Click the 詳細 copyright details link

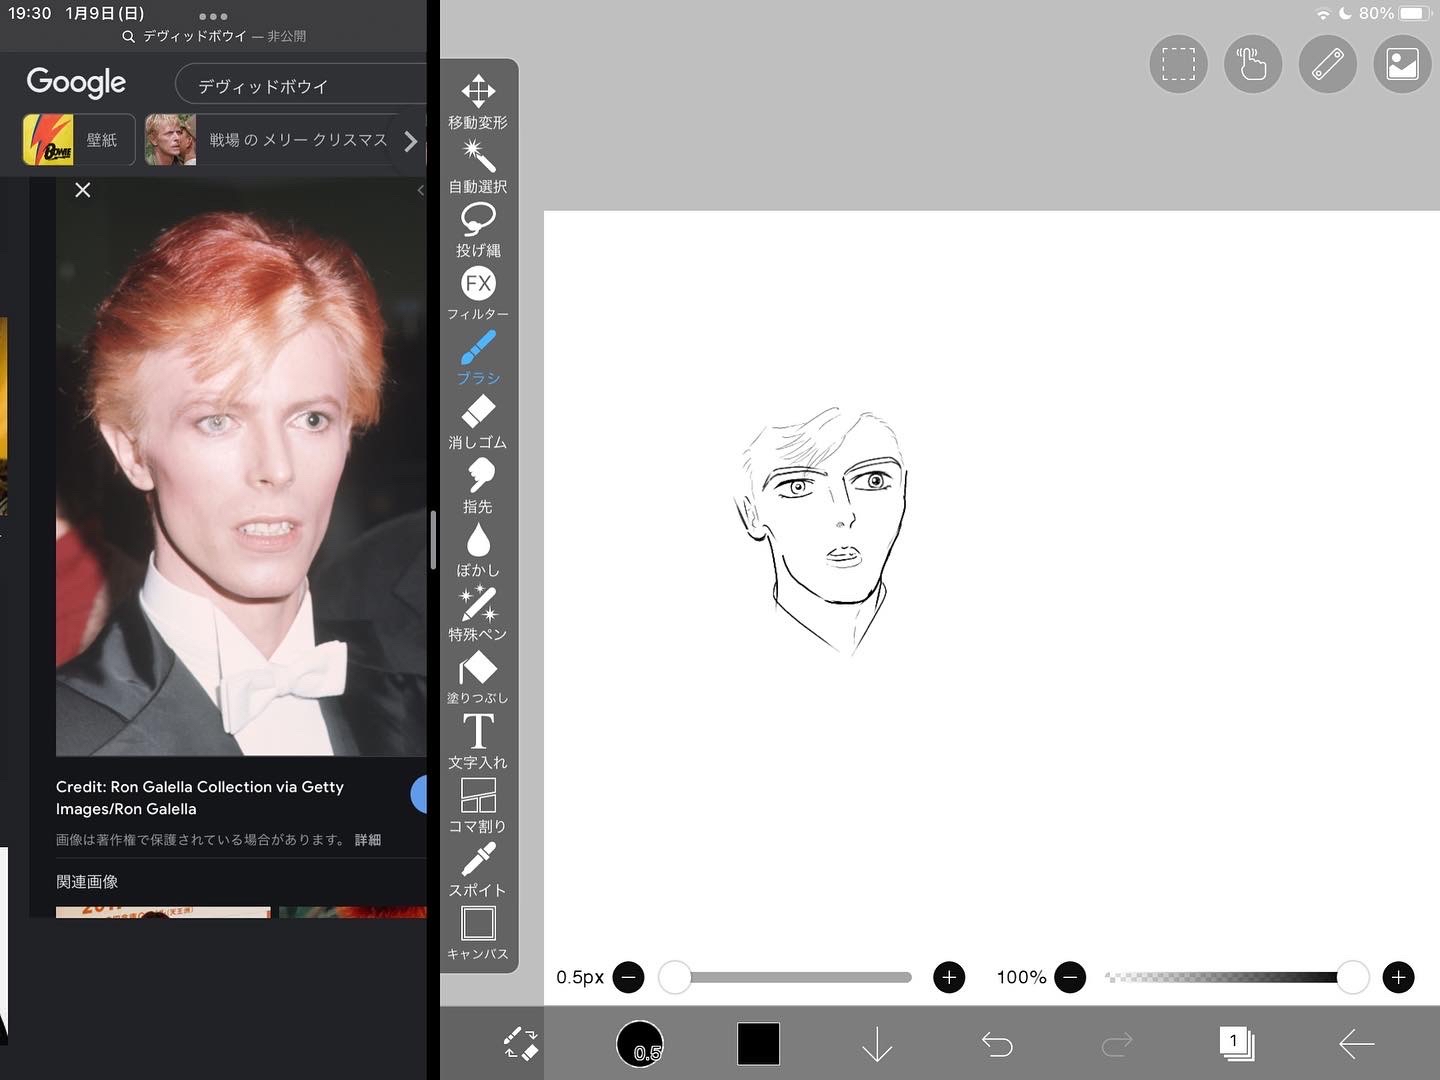367,840
